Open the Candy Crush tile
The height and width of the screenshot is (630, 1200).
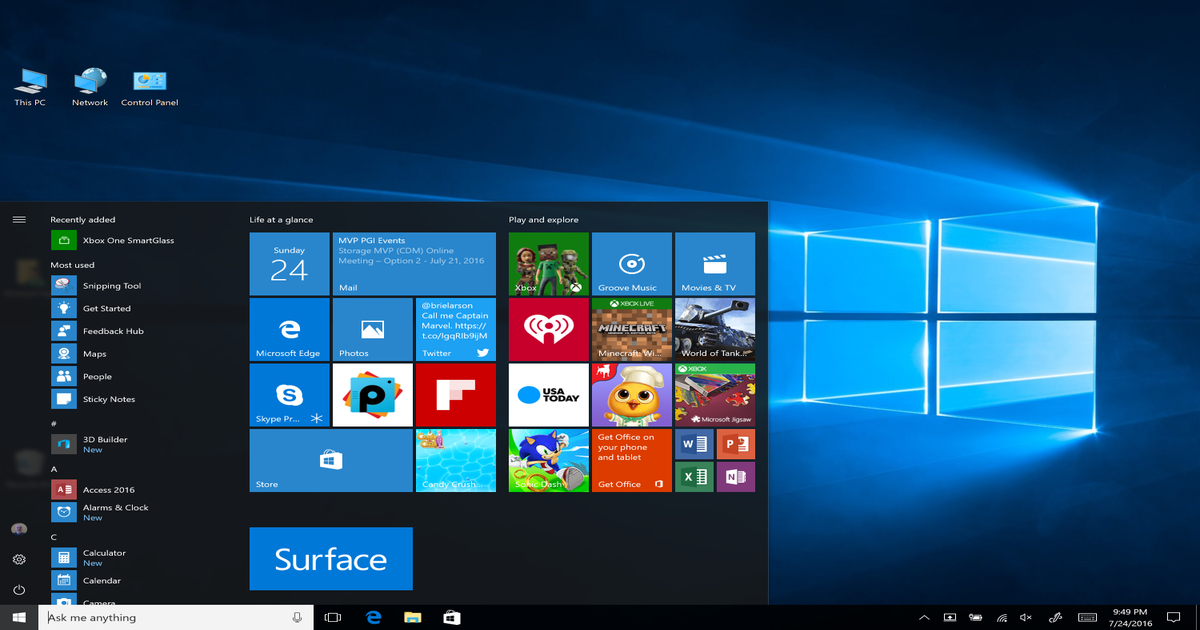(455, 460)
